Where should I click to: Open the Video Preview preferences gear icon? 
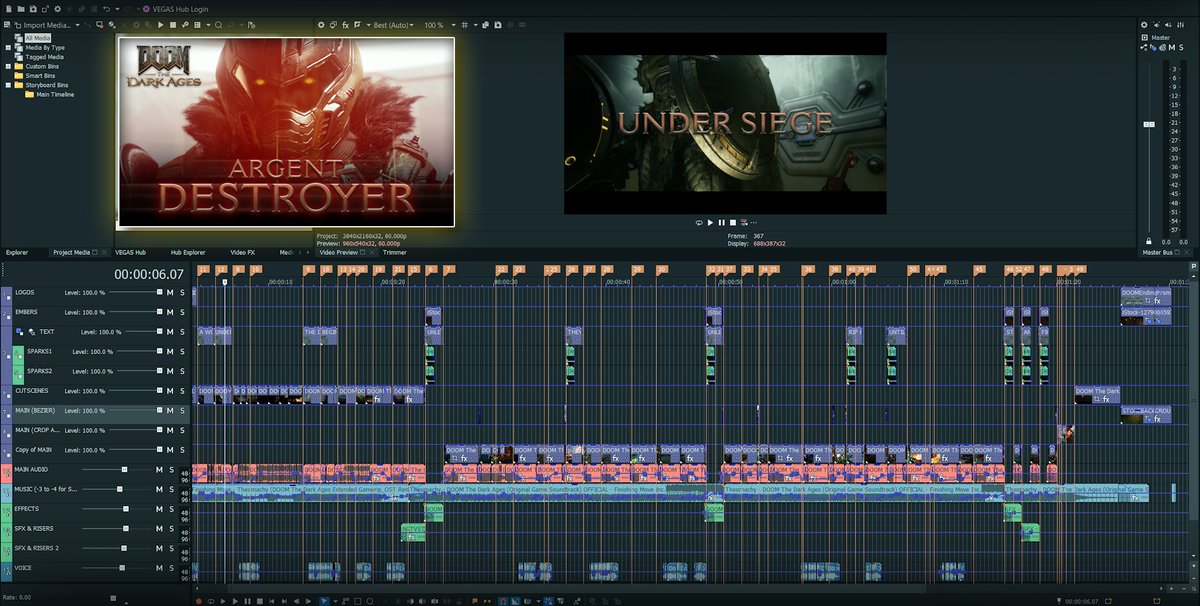pyautogui.click(x=321, y=24)
